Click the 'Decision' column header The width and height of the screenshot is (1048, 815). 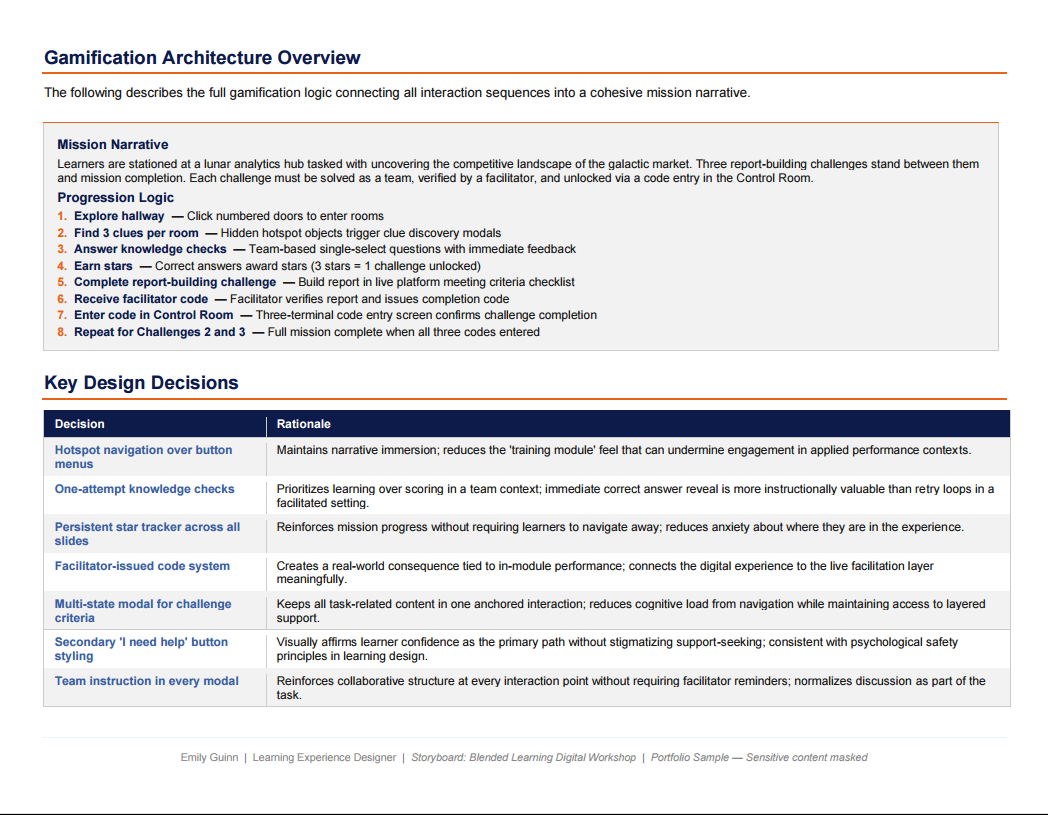[x=80, y=424]
